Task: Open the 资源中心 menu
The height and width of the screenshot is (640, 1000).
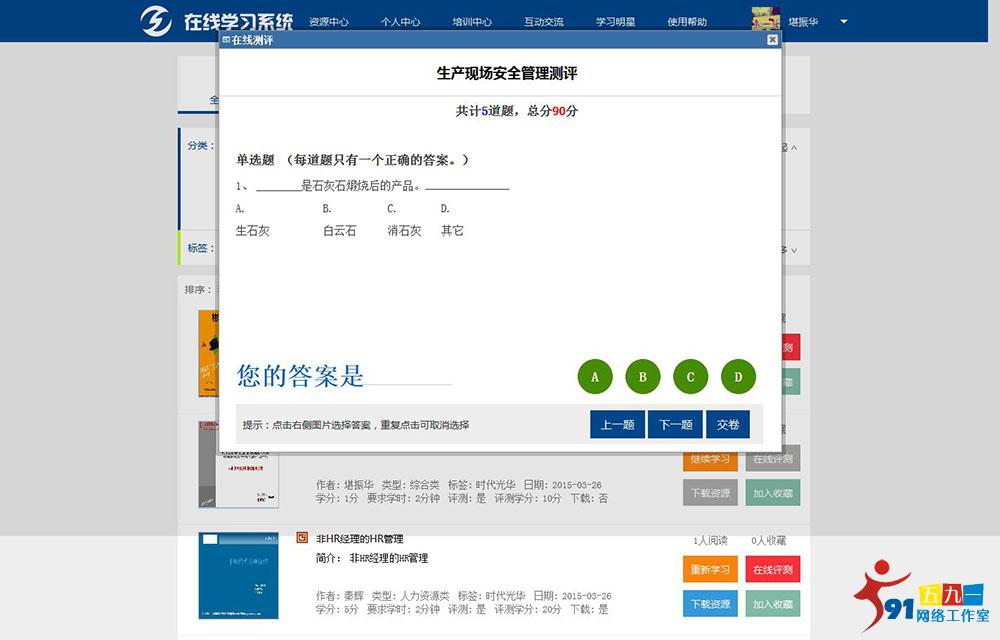Action: click(330, 19)
